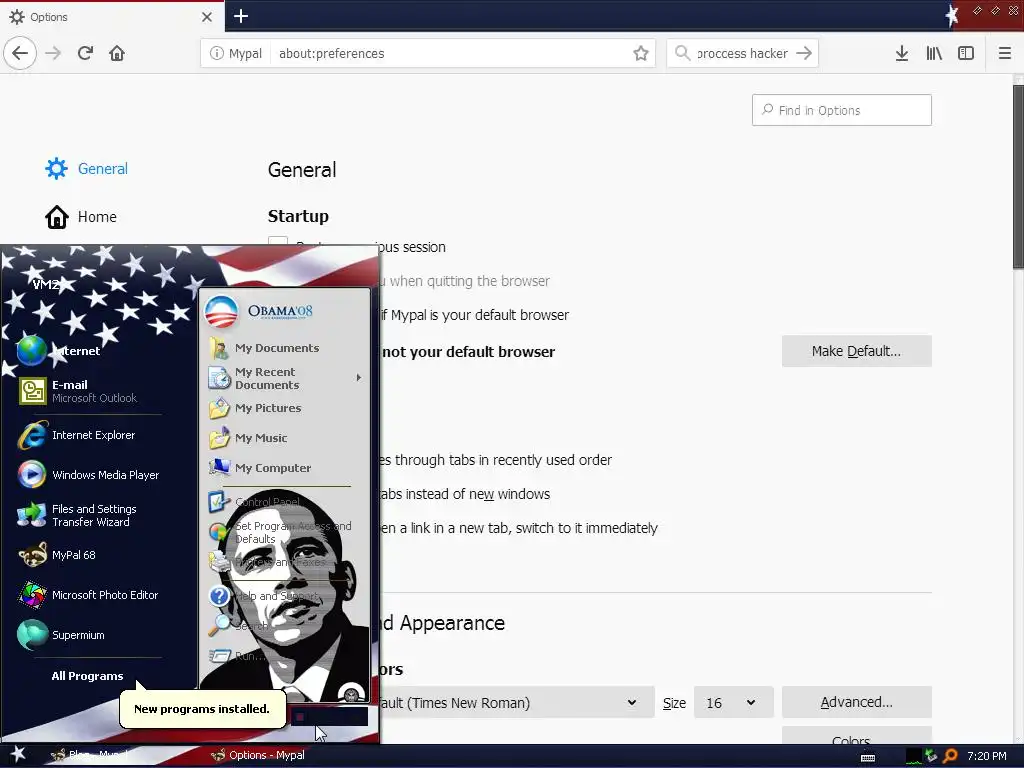Viewport: 1024px width, 768px height.
Task: Open E-mail Microsoft Outlook entry
Action: click(x=78, y=391)
